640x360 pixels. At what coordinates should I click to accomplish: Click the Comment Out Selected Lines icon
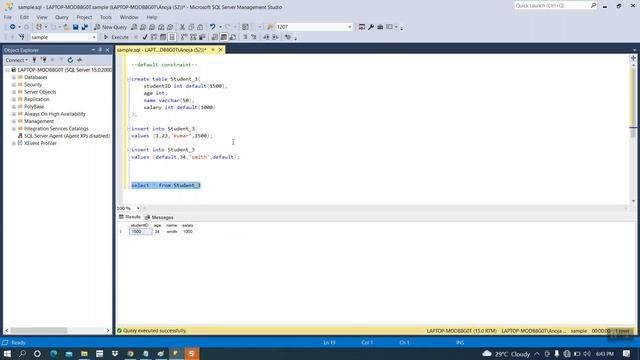click(245, 37)
